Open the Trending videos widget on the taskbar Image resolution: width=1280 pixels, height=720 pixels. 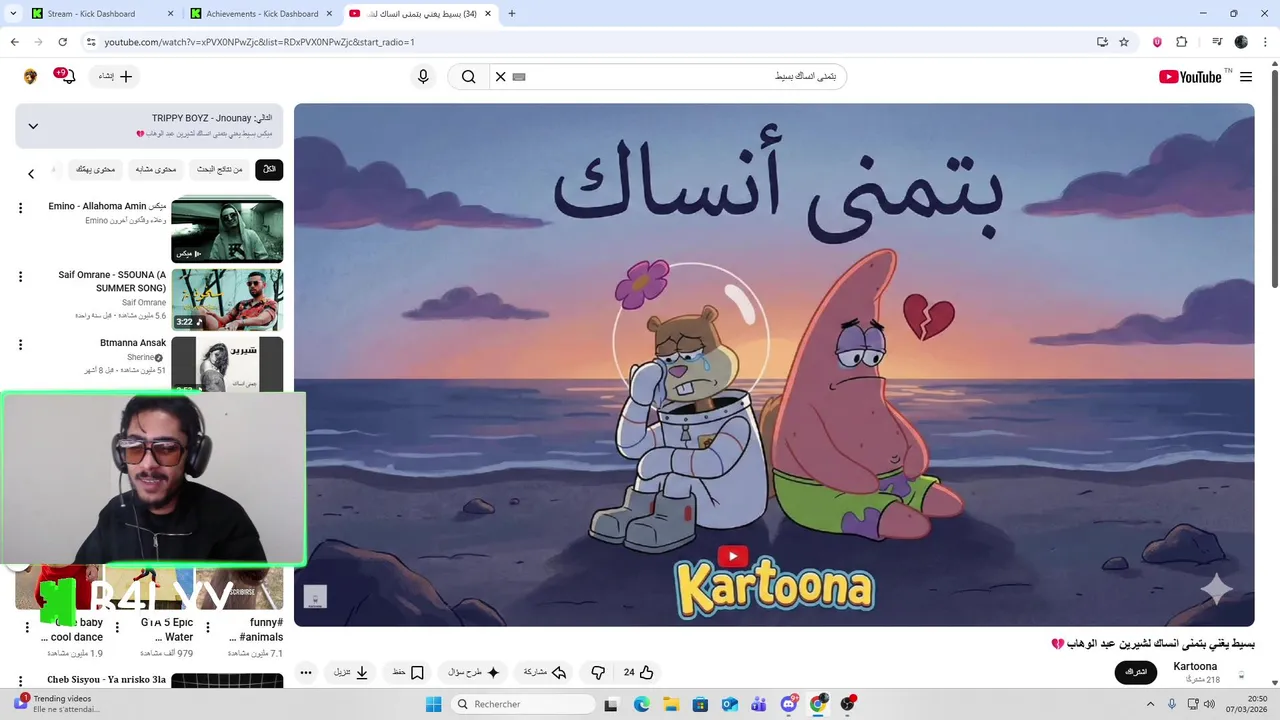tap(57, 704)
